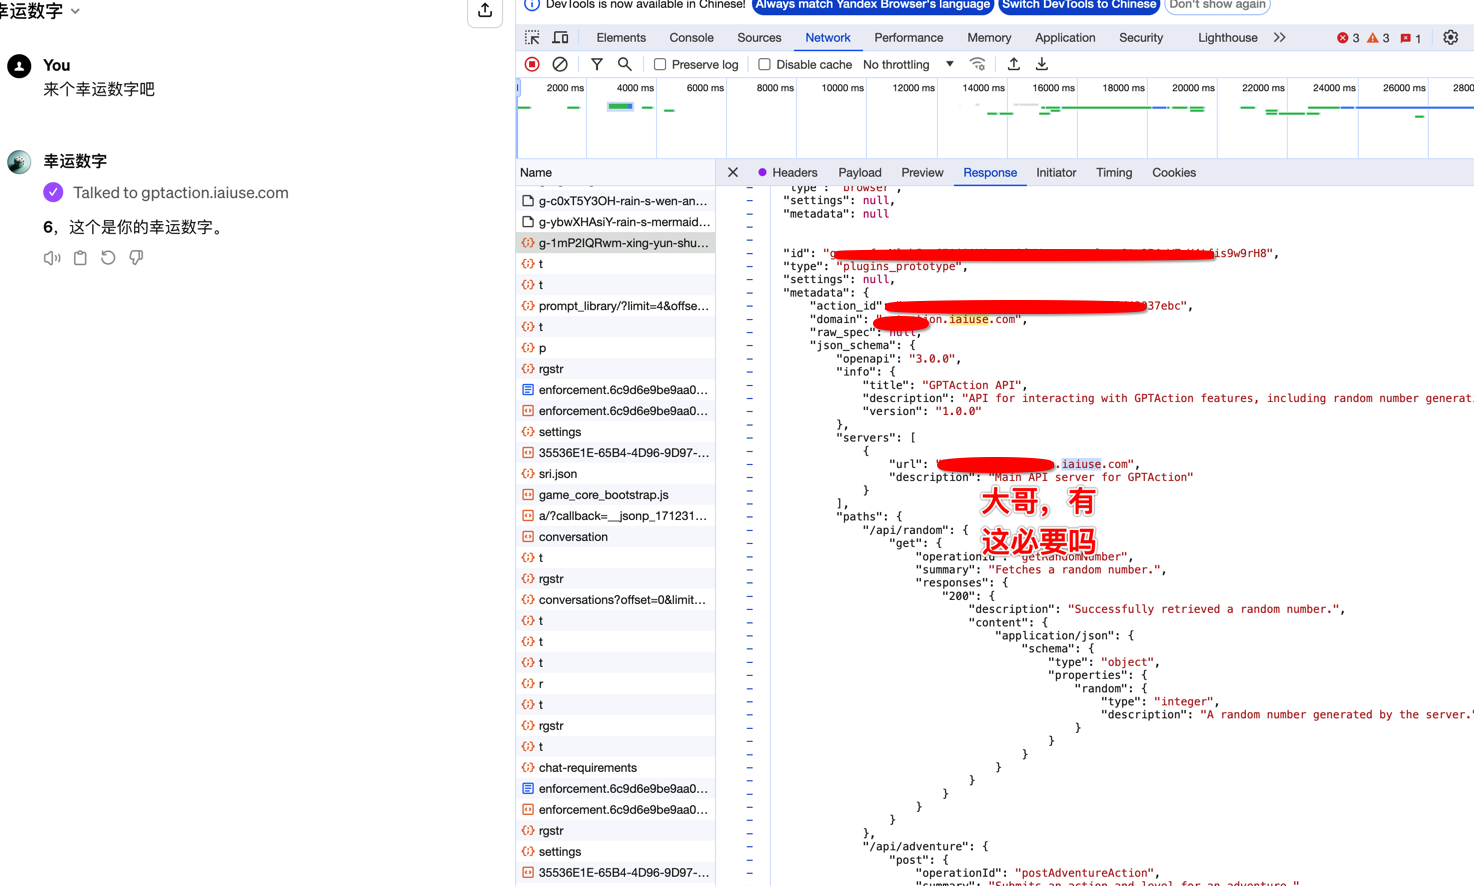Copy the reply with the clipboard icon

click(80, 258)
